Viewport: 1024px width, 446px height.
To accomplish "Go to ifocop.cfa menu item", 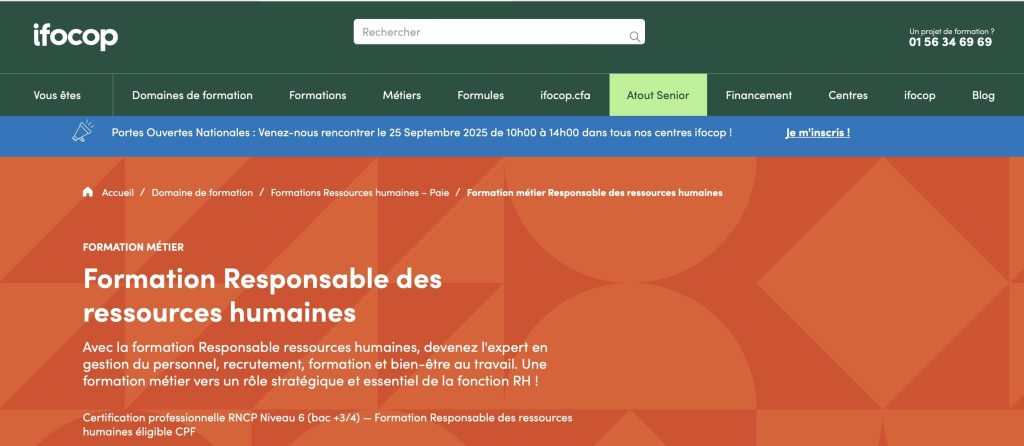I will [566, 95].
